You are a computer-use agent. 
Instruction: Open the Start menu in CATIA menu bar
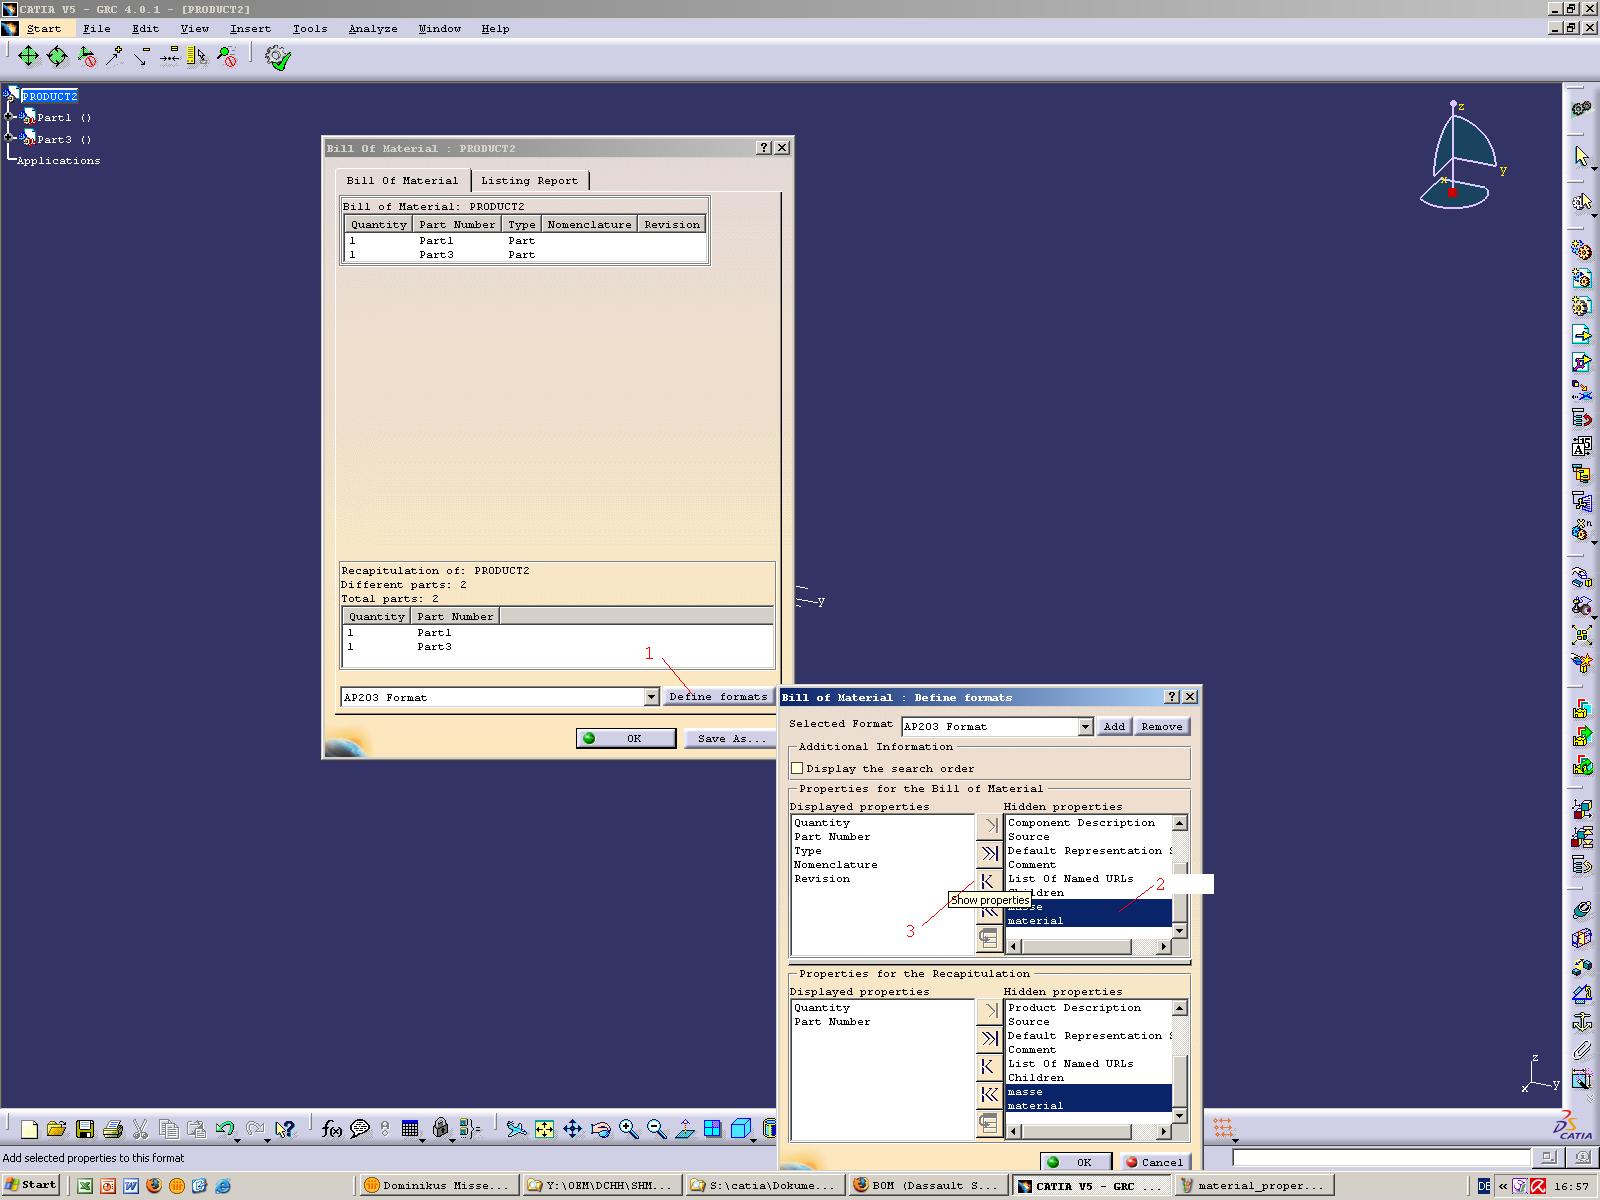43,29
